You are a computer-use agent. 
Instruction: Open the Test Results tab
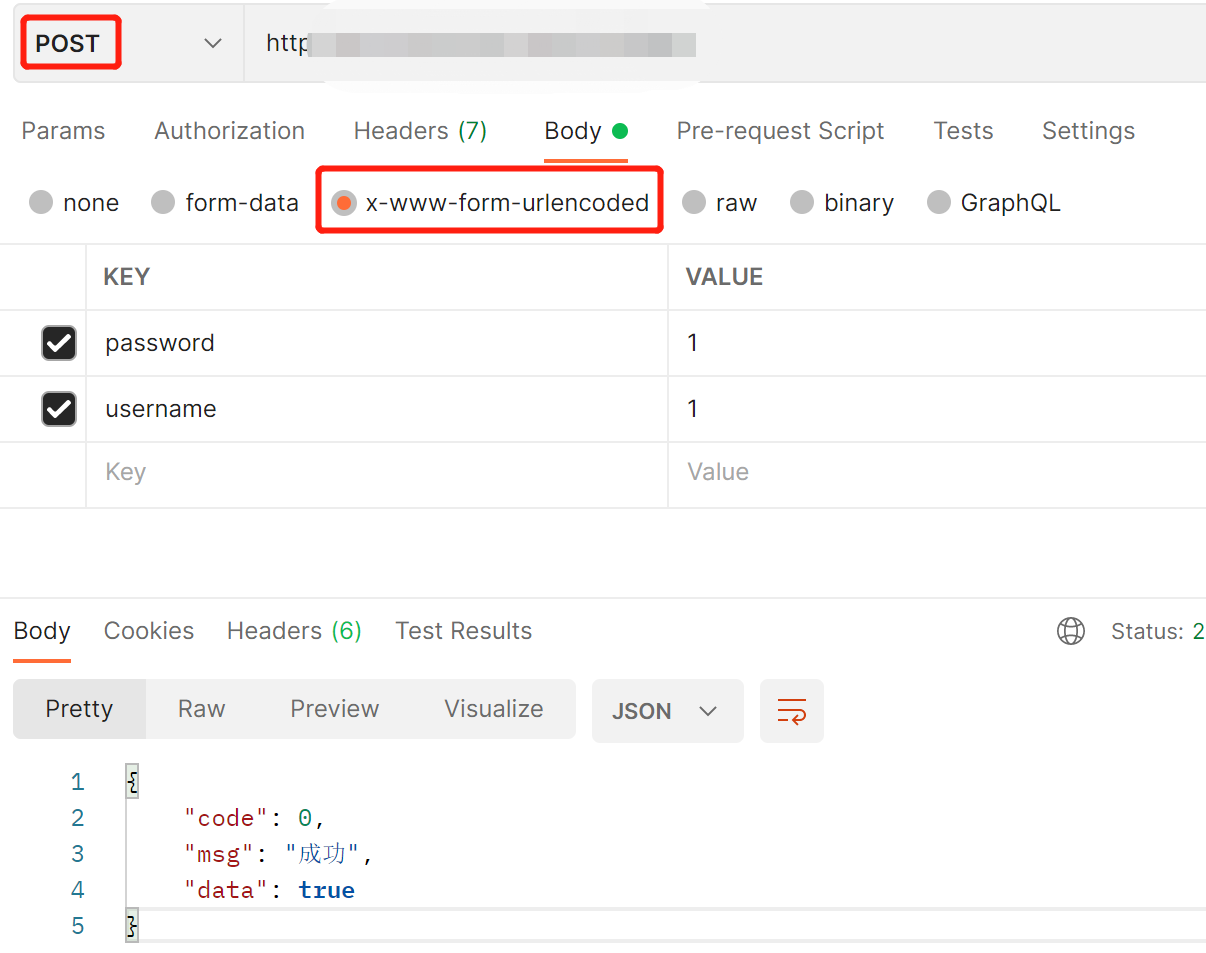point(463,631)
